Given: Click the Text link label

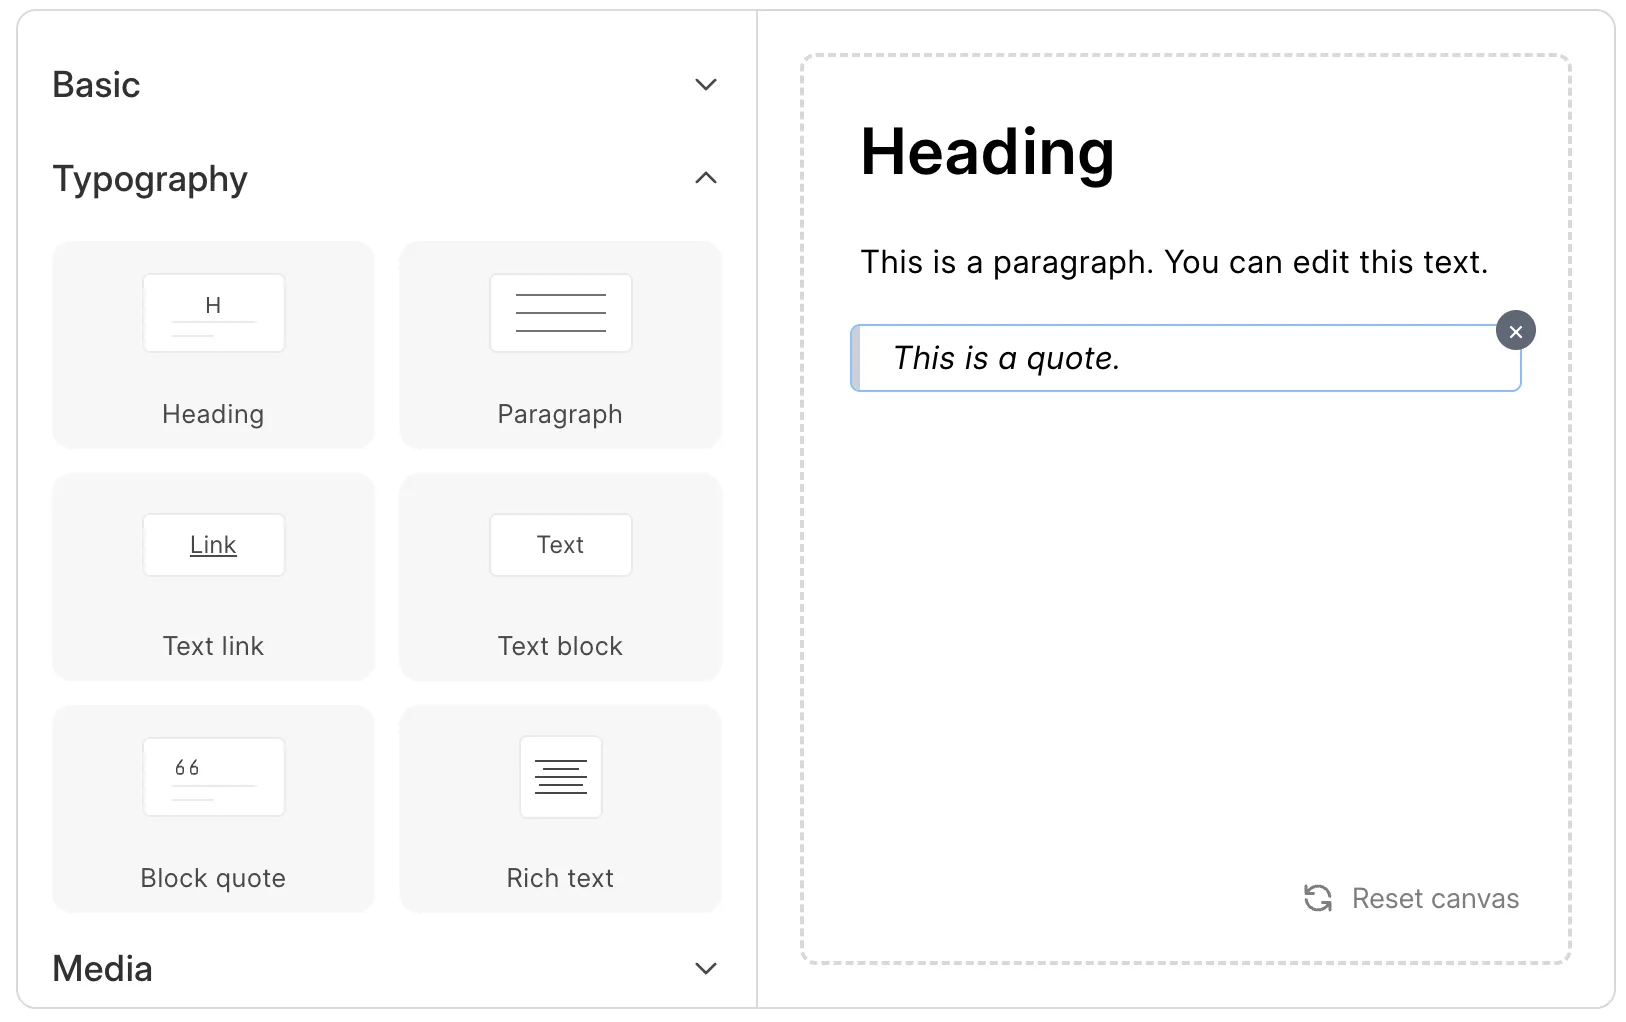Looking at the screenshot, I should pyautogui.click(x=213, y=646).
